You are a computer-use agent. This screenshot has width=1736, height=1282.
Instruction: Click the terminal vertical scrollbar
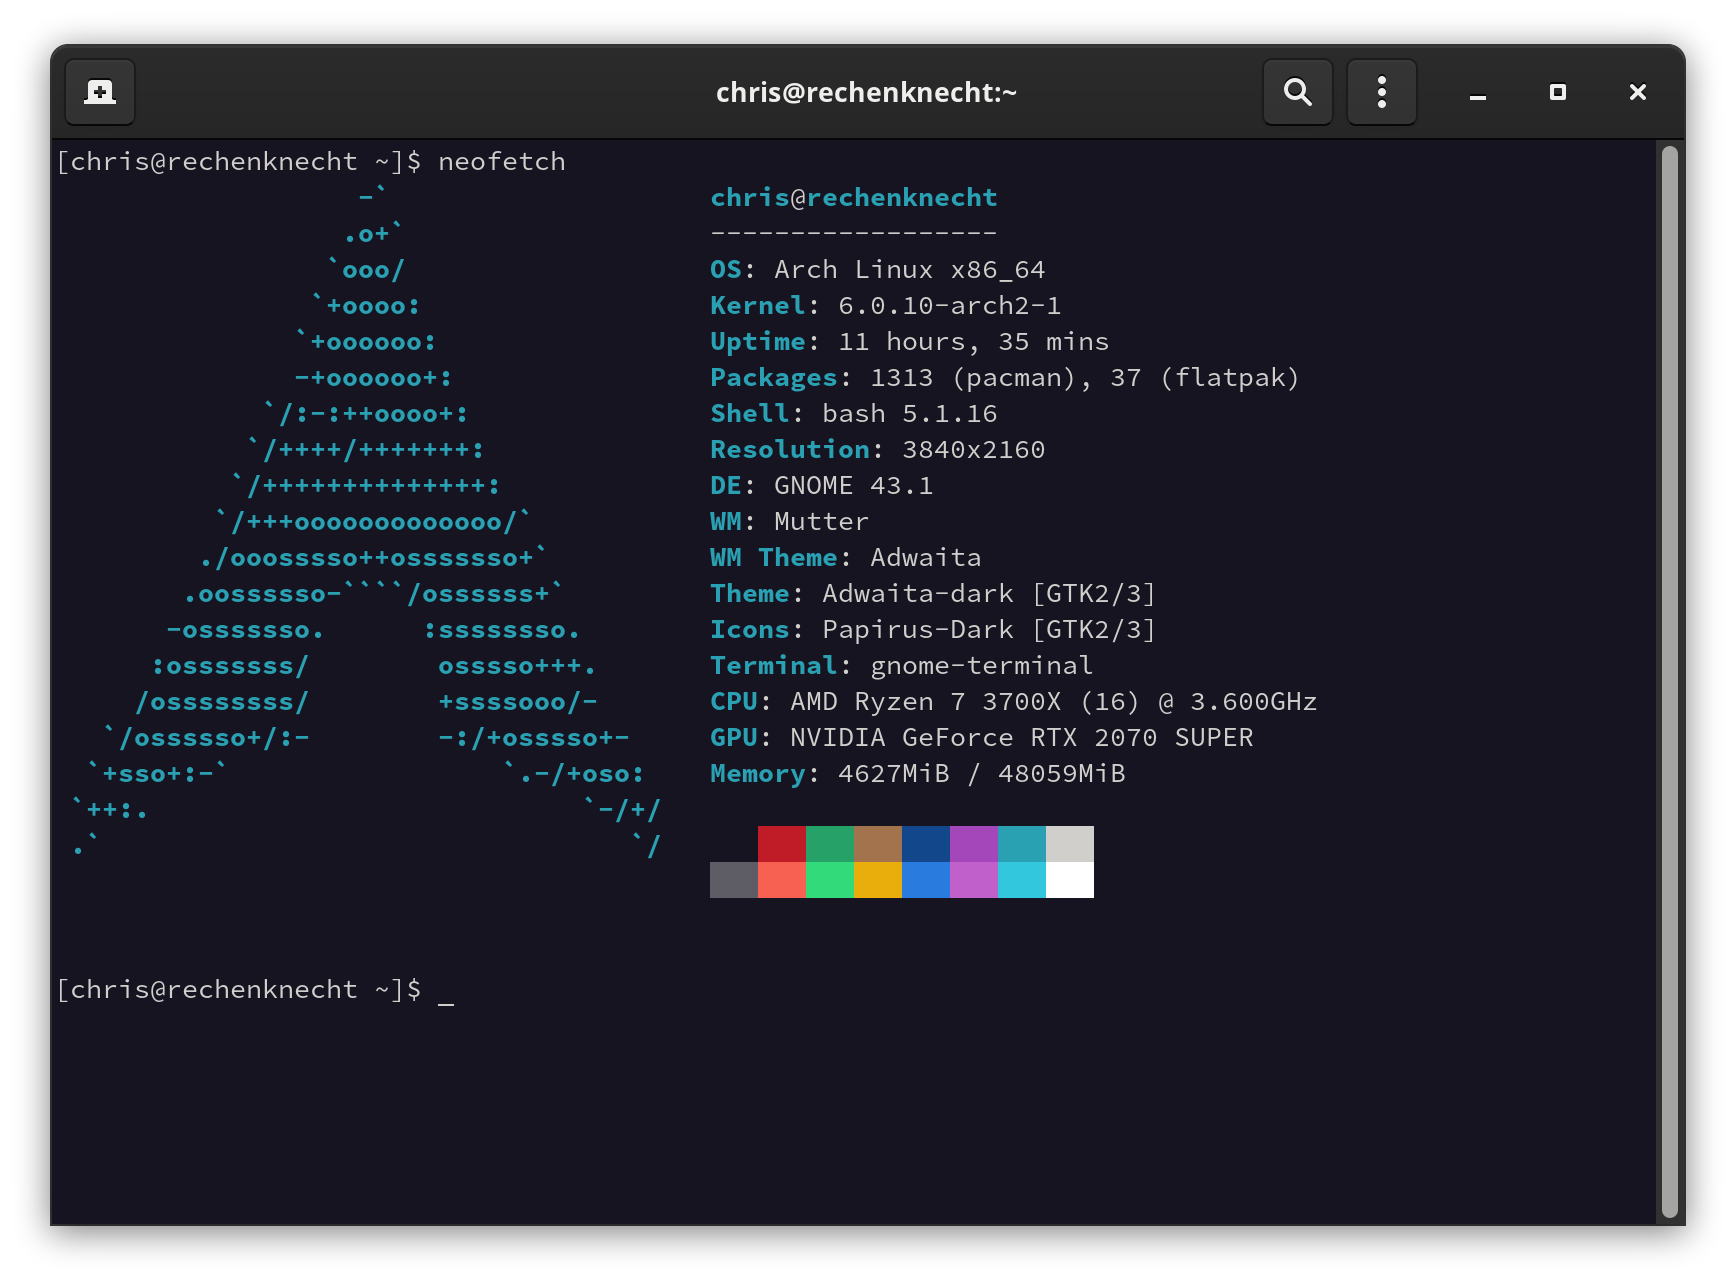coord(1669,682)
